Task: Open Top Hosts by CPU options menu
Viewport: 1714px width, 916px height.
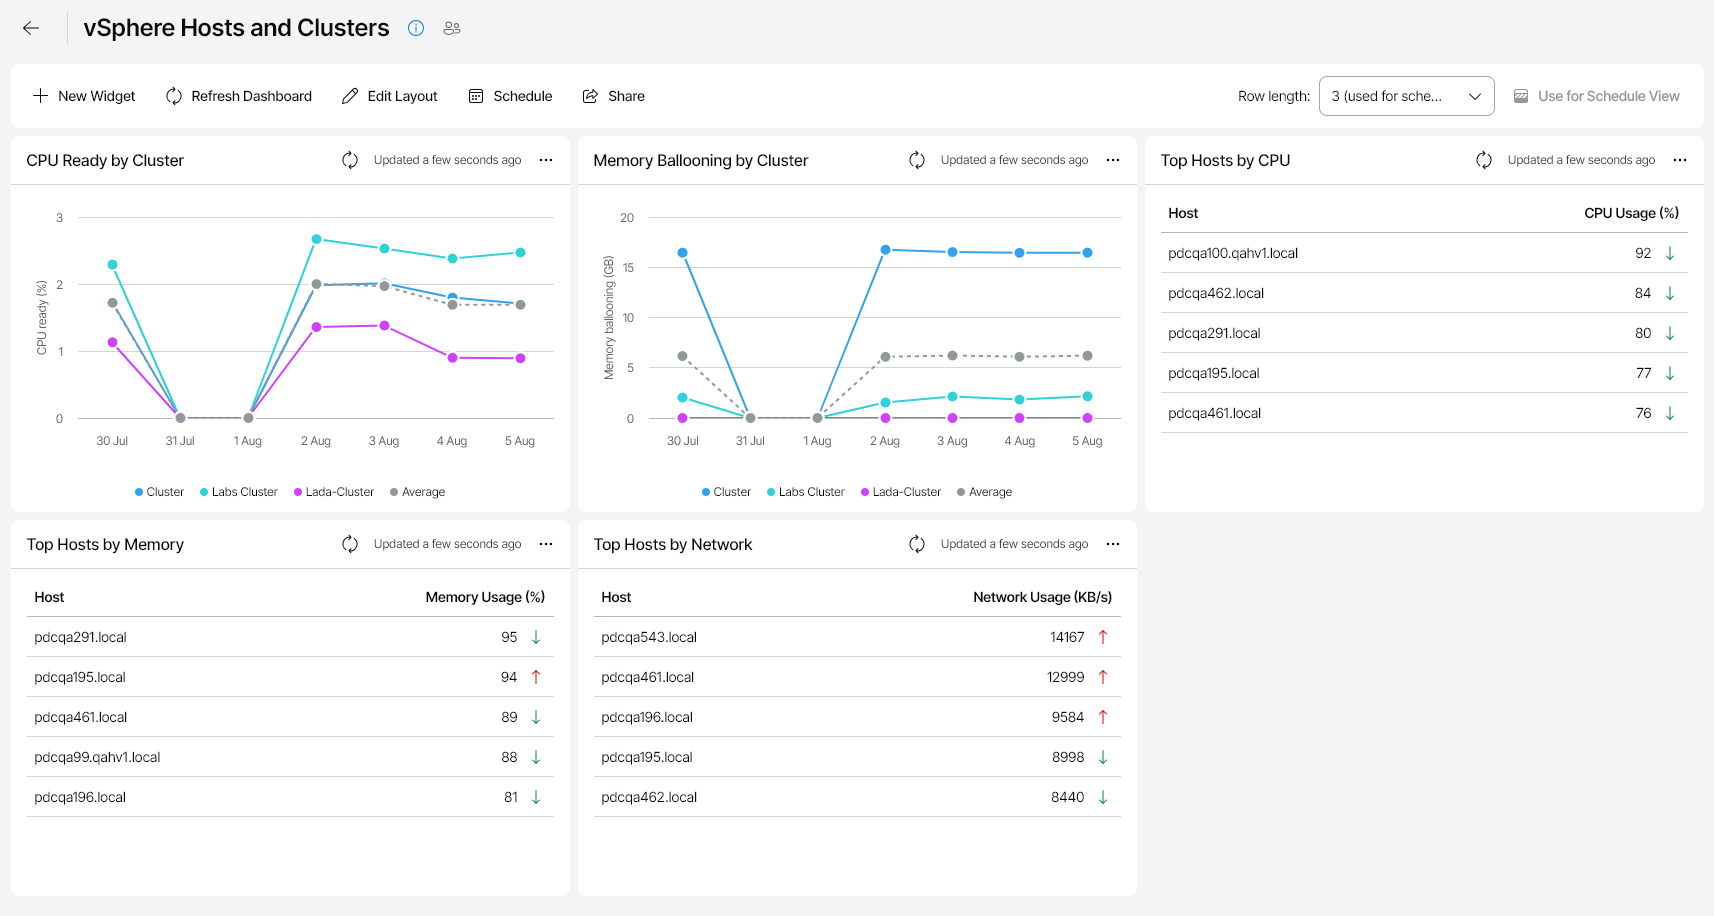Action: click(1680, 160)
